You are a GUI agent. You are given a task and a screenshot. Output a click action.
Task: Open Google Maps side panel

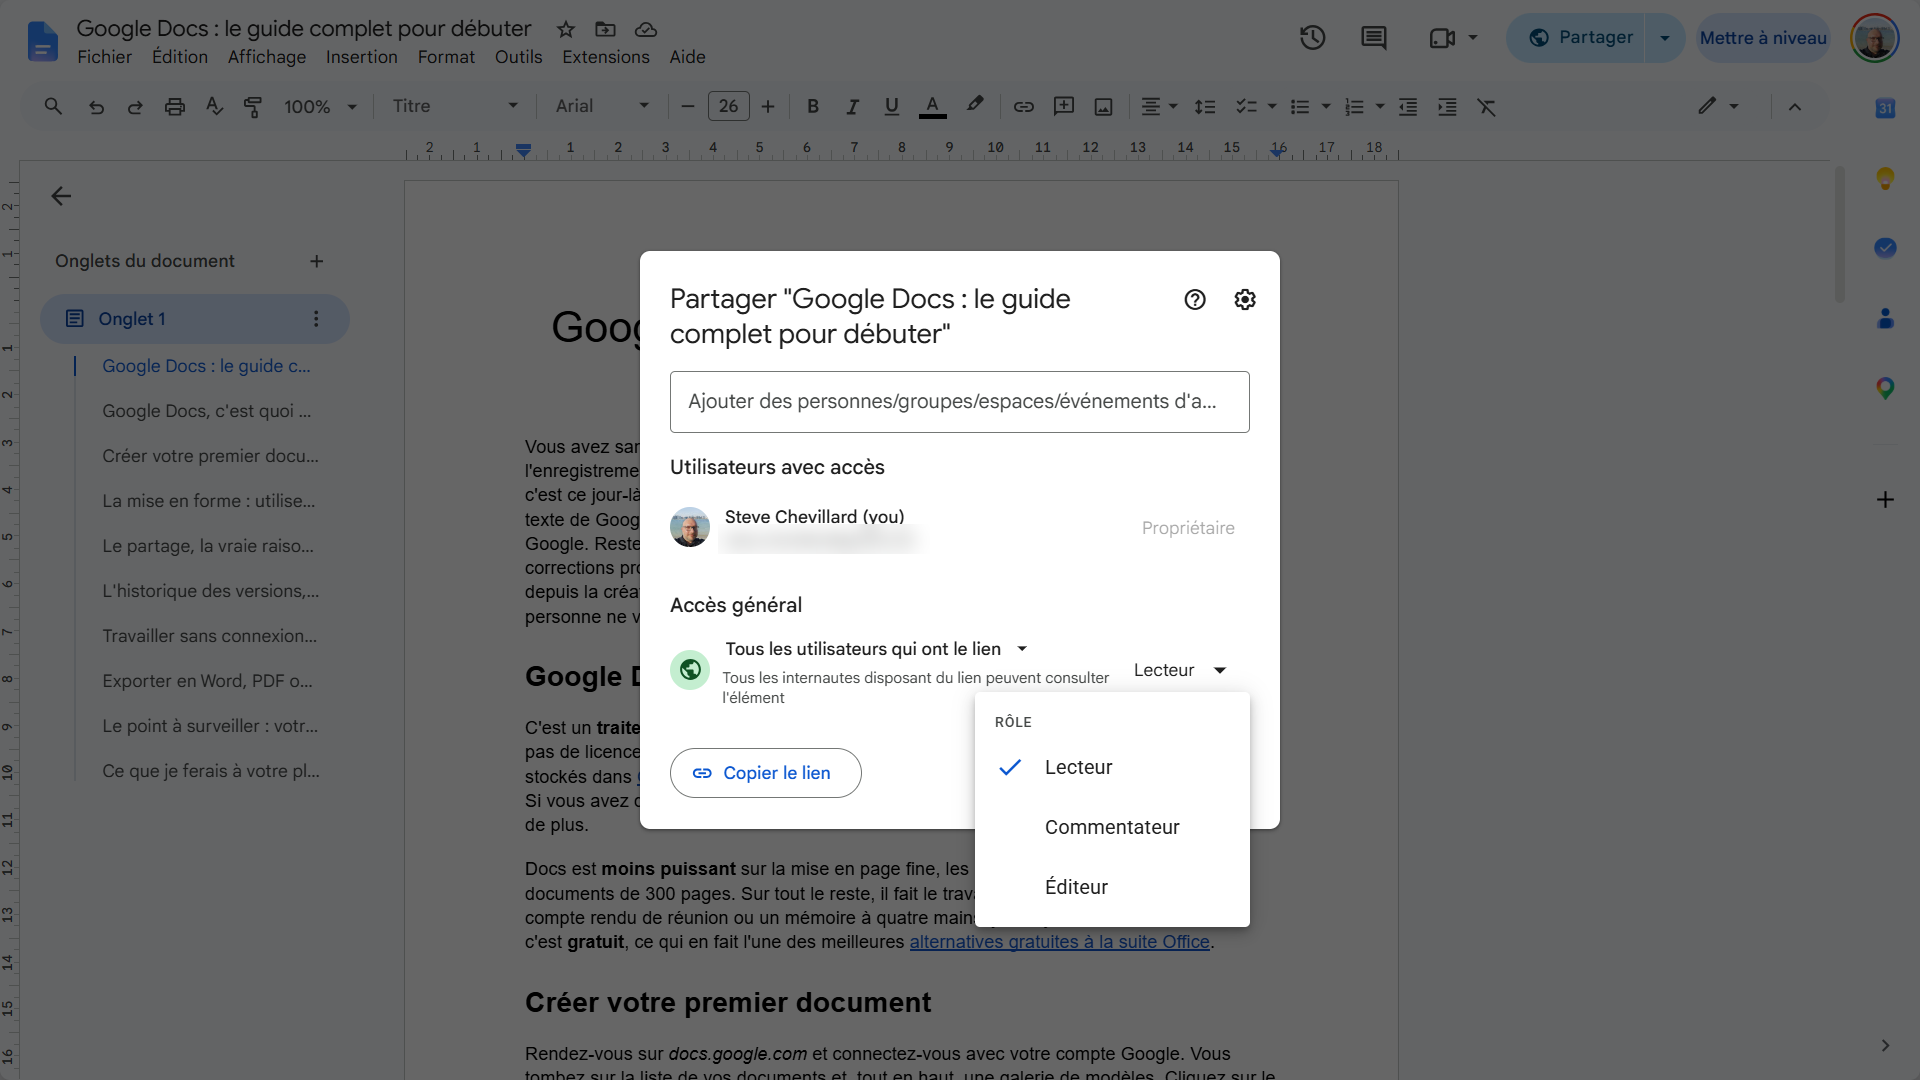click(x=1885, y=388)
